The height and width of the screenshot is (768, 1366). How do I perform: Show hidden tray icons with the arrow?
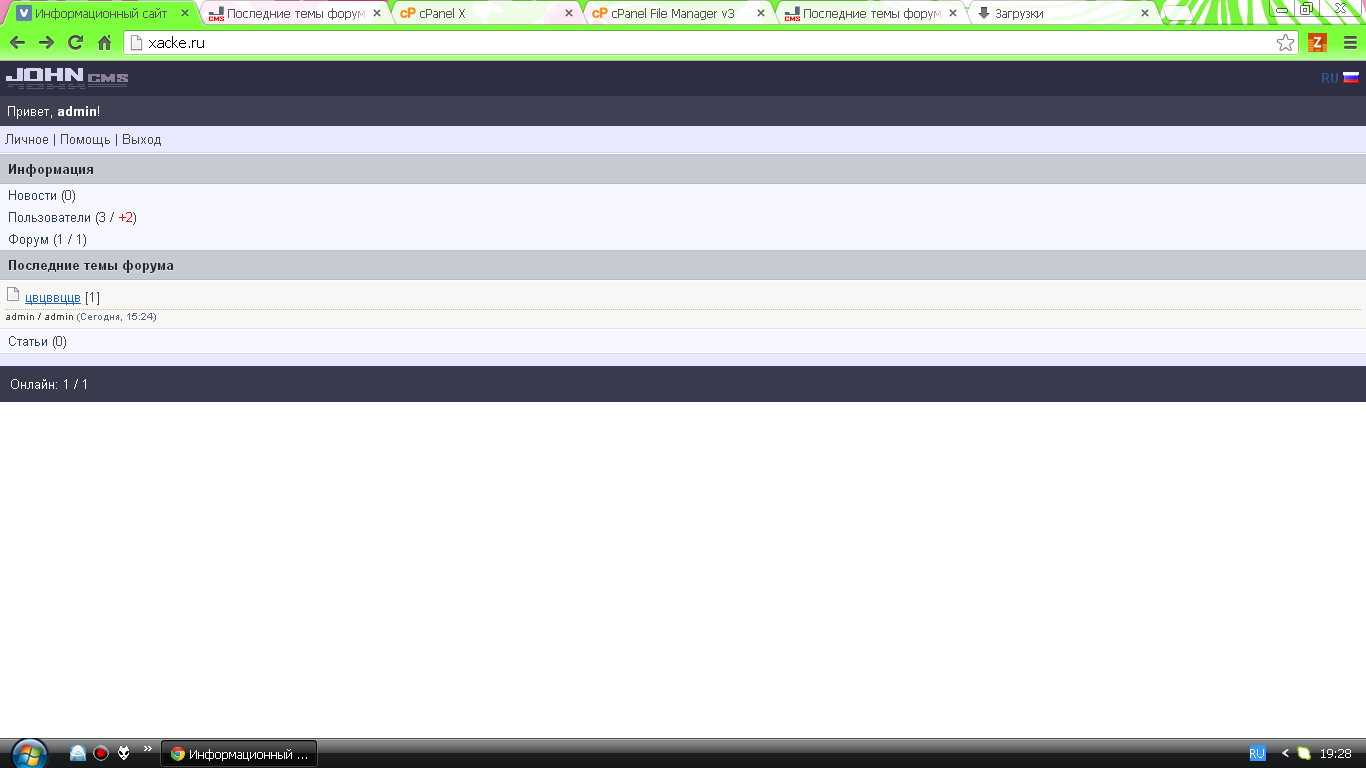coord(1286,753)
